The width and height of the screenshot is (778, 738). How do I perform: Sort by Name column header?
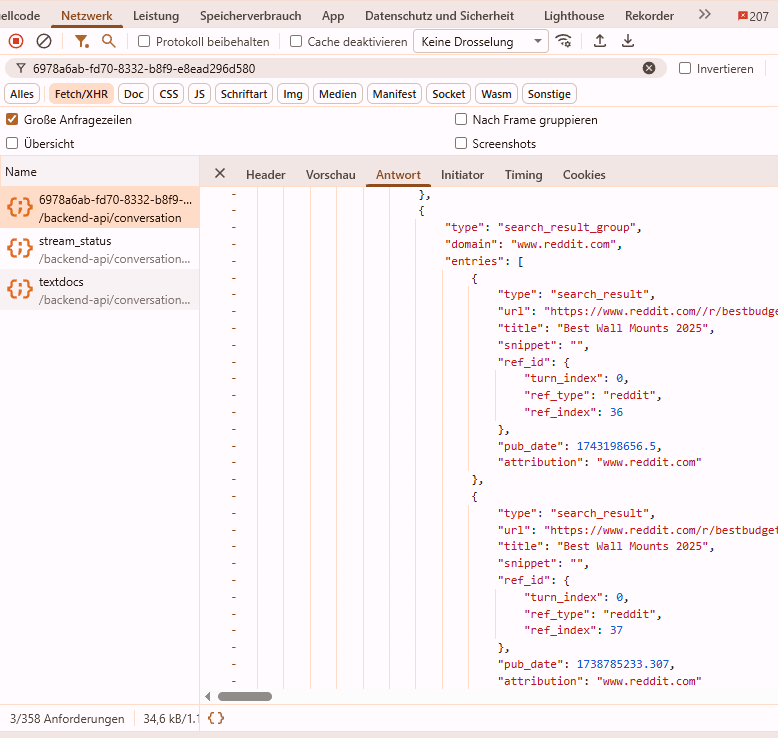click(x=100, y=172)
